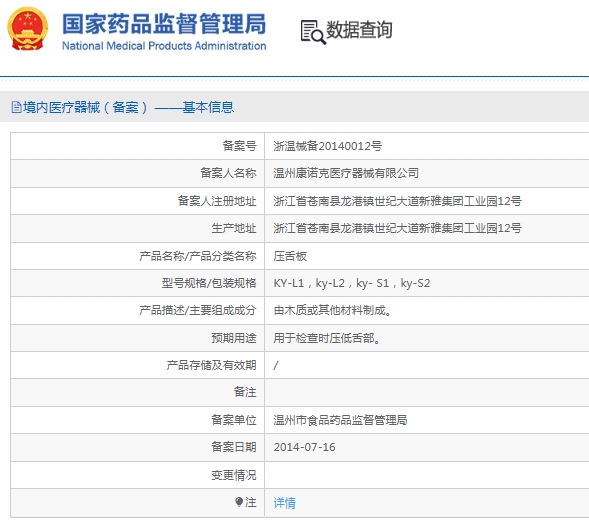Viewport: 589px width, 526px height.
Task: Click the 备案号 label
Action: click(239, 146)
